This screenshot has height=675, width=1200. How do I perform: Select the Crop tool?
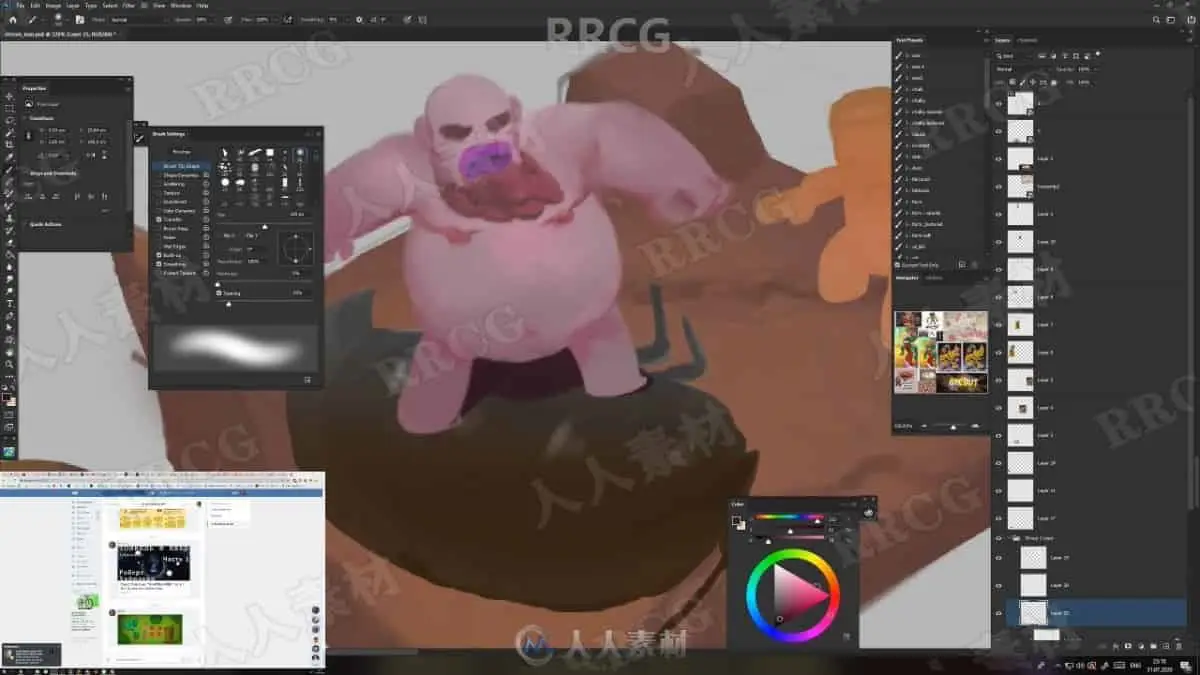tap(9, 144)
